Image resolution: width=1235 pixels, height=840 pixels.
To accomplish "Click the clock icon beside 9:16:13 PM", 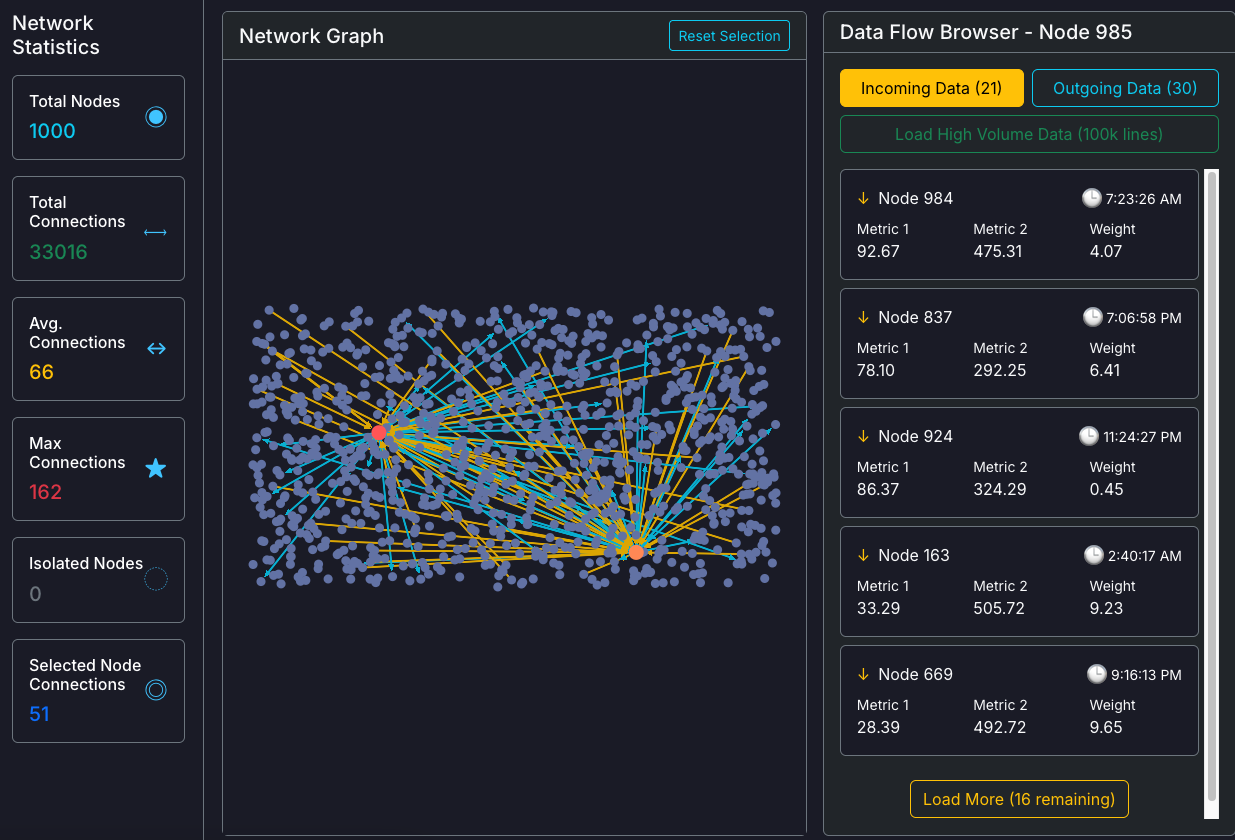I will tap(1096, 674).
